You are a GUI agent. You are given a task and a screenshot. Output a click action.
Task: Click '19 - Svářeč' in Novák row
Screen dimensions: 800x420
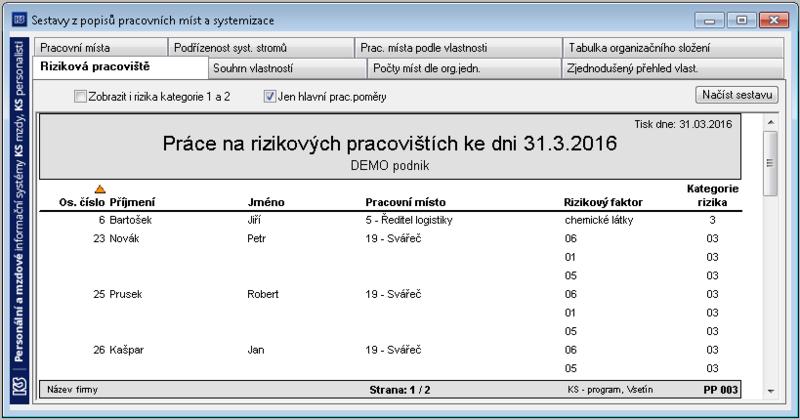(393, 238)
